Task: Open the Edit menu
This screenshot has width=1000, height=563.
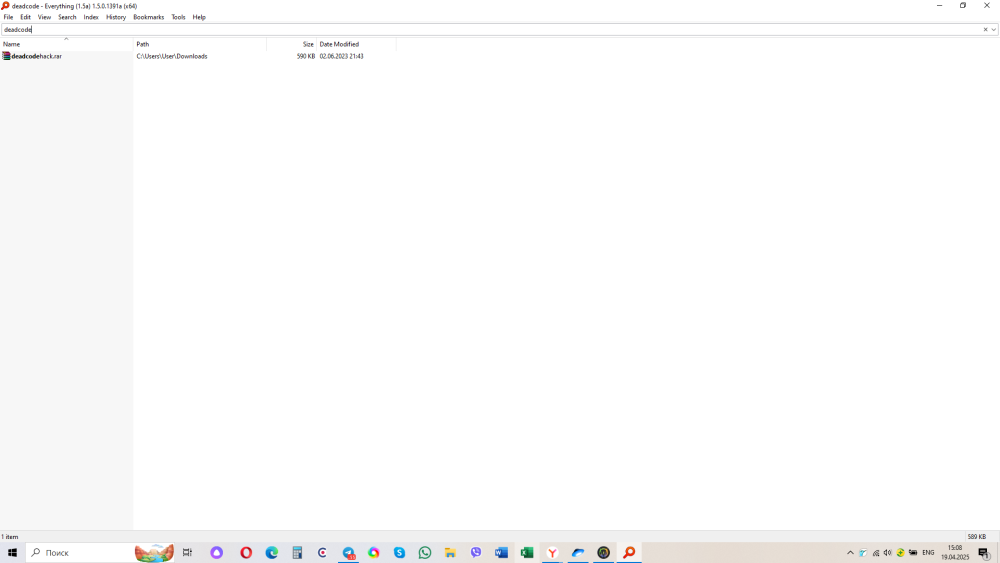Action: (x=26, y=17)
